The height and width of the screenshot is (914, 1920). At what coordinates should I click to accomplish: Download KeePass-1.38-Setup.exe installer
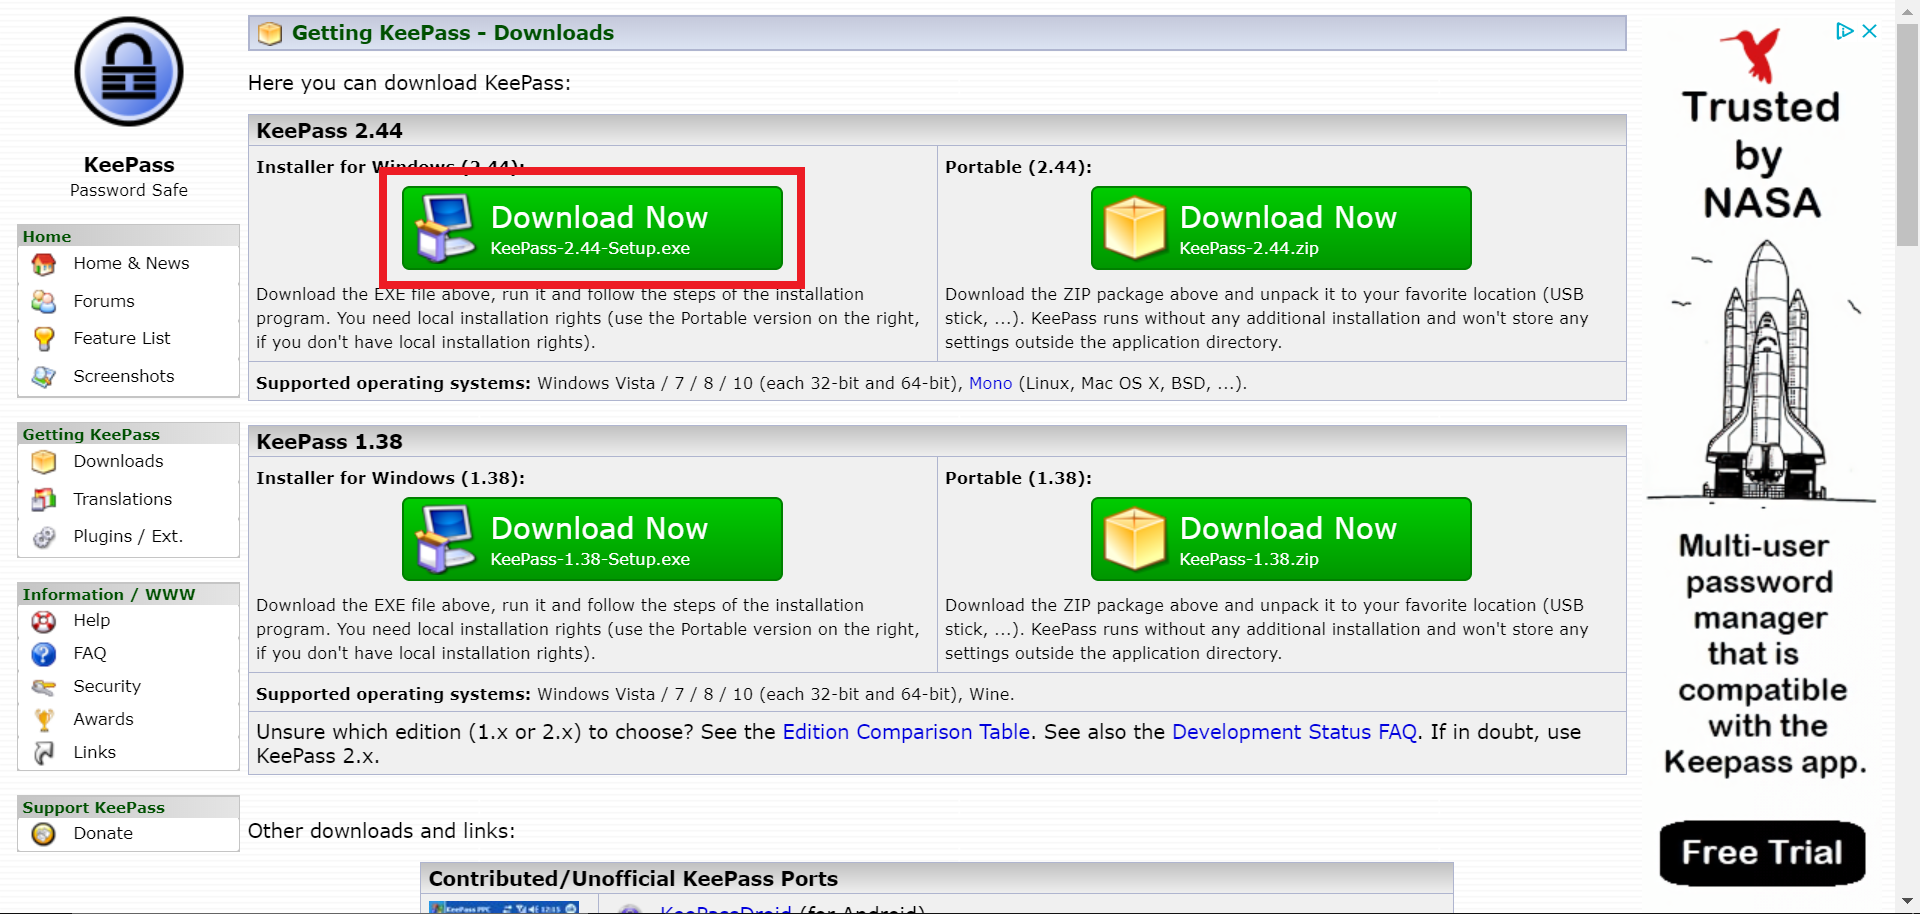click(592, 539)
